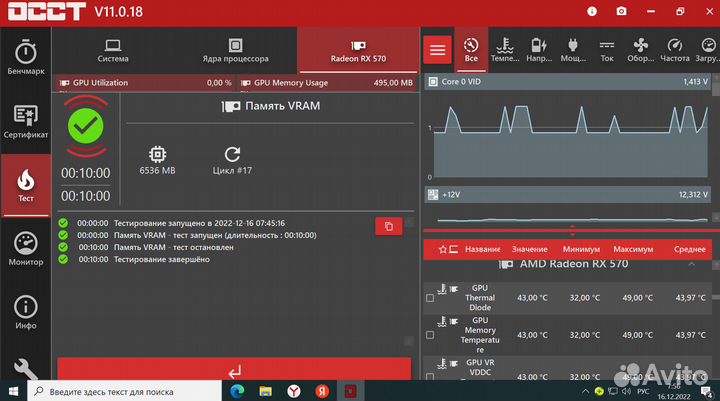Switch to the Система tab
The width and height of the screenshot is (720, 401).
113,51
